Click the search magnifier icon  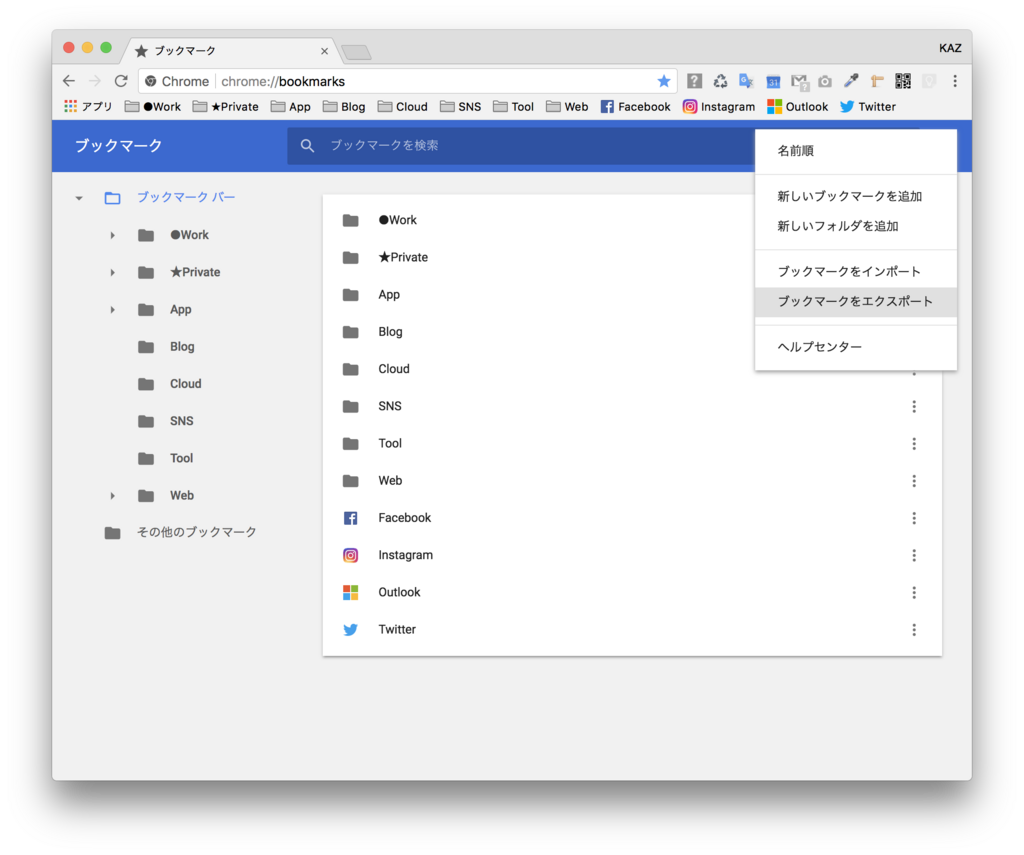click(307, 145)
